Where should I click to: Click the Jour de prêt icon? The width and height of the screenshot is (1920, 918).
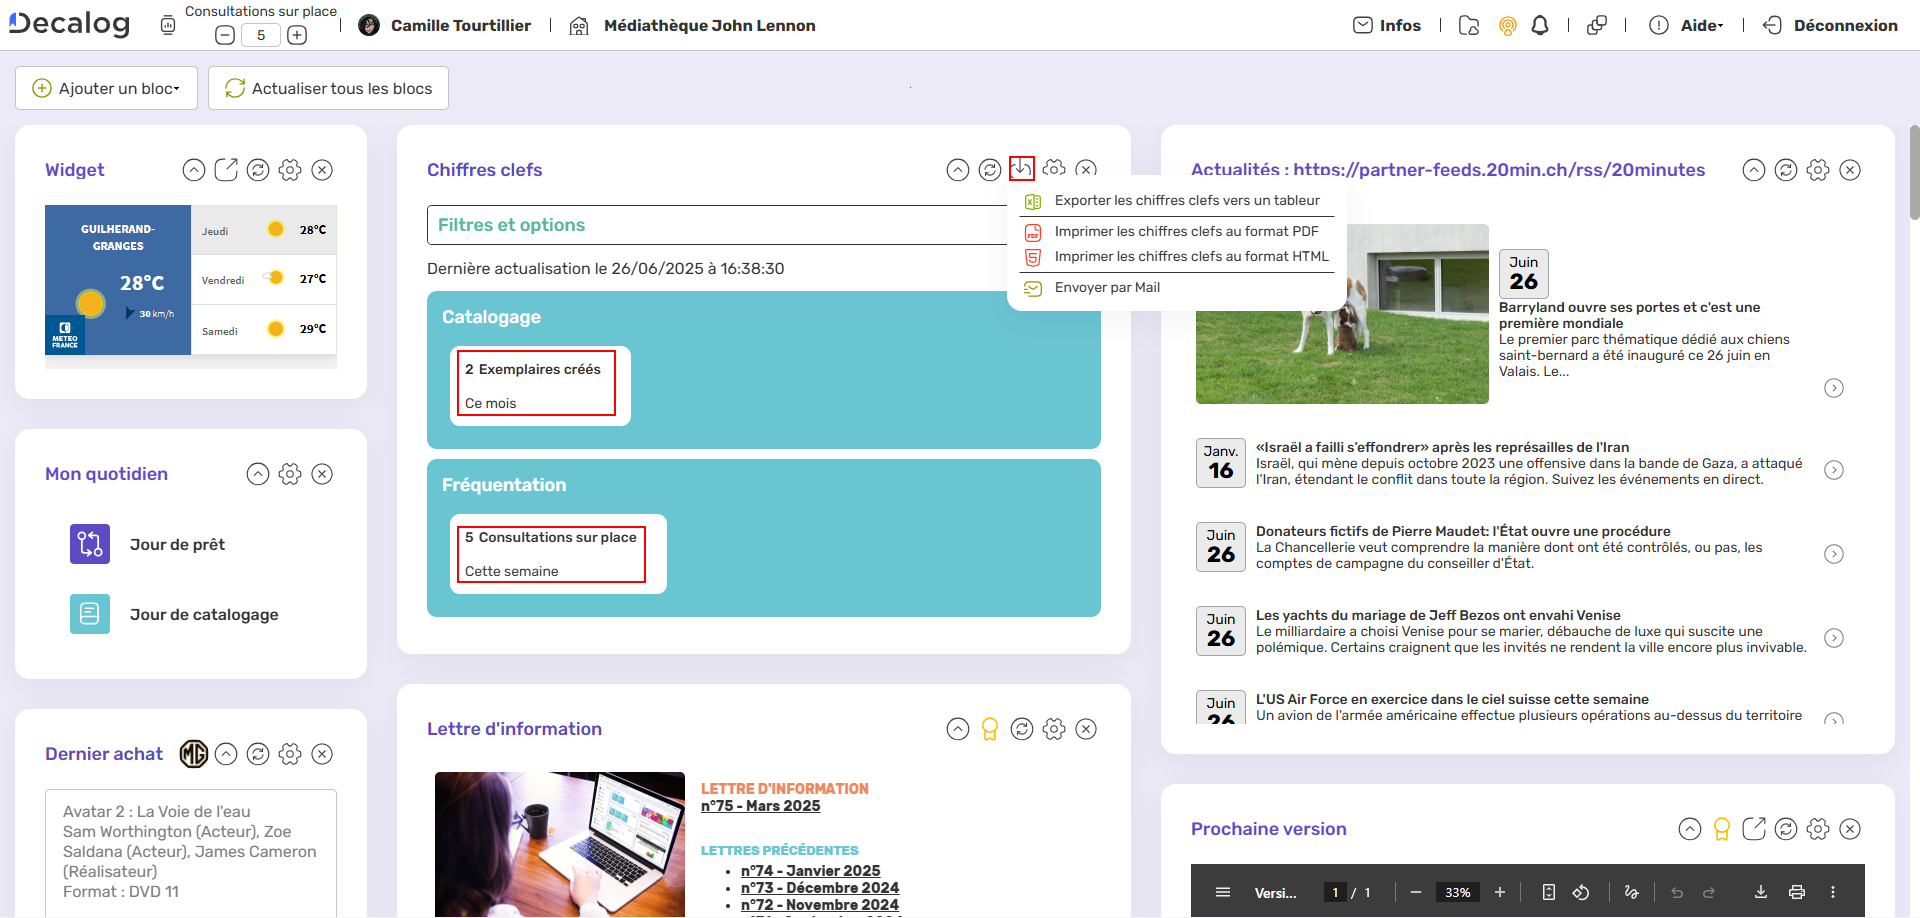pyautogui.click(x=89, y=544)
